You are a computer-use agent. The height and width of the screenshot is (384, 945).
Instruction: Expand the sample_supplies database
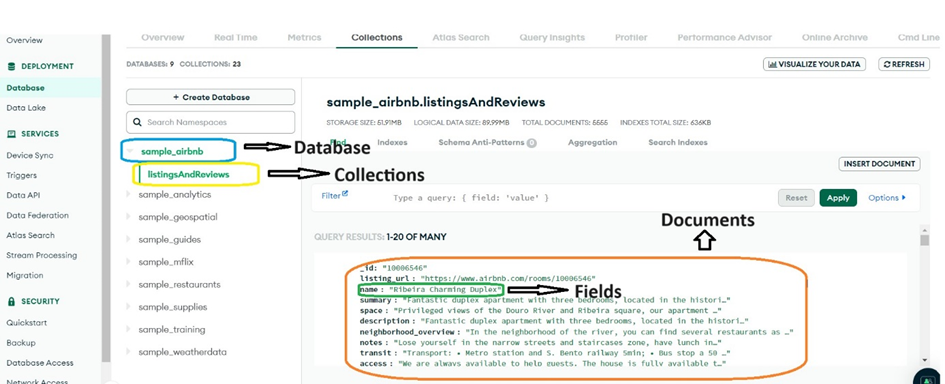click(x=128, y=307)
